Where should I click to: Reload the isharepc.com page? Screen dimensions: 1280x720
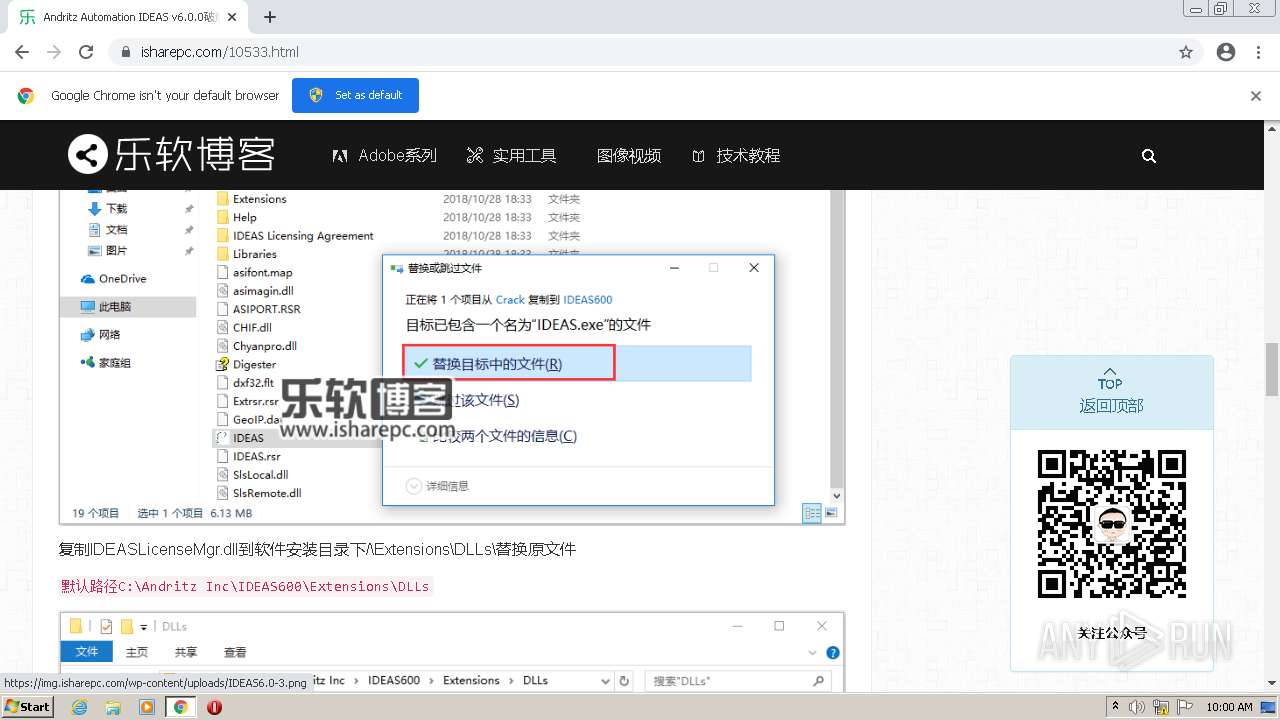[86, 52]
